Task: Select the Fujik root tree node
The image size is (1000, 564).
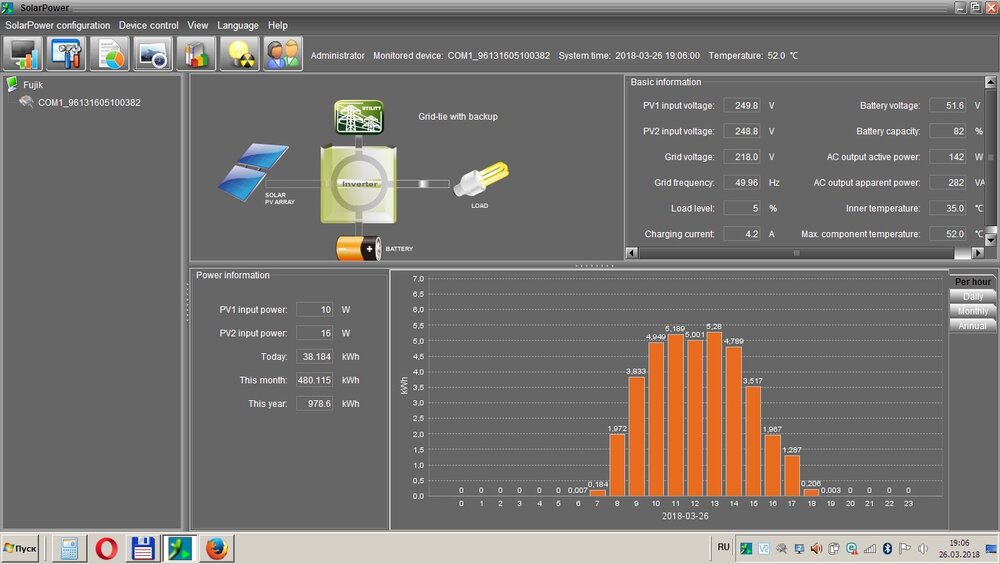Action: (33, 85)
